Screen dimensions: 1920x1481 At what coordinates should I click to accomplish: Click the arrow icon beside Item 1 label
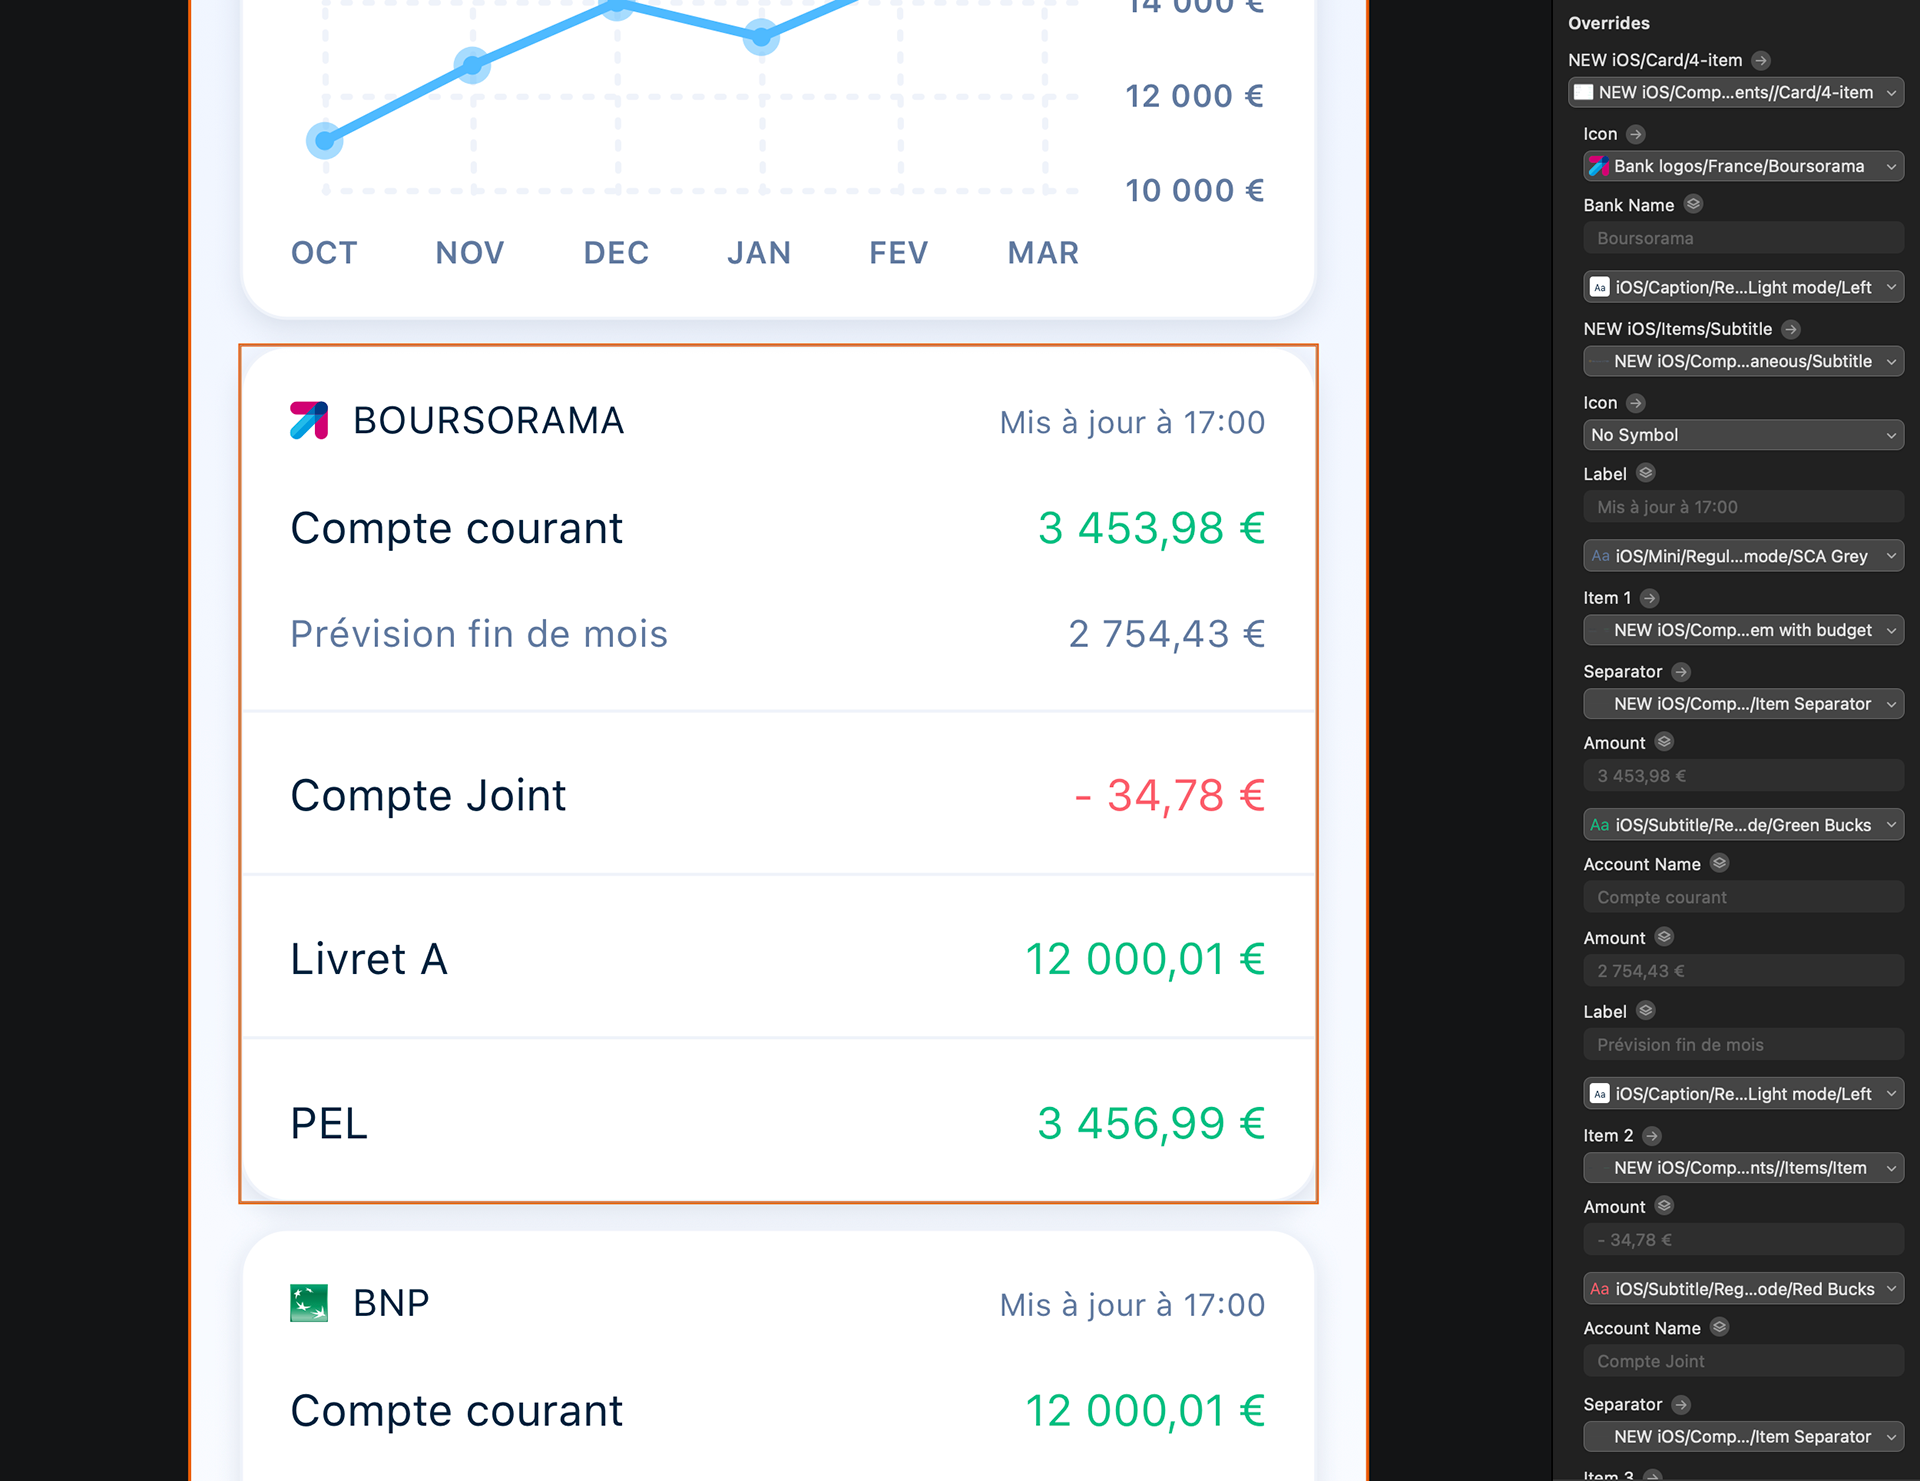[x=1650, y=598]
